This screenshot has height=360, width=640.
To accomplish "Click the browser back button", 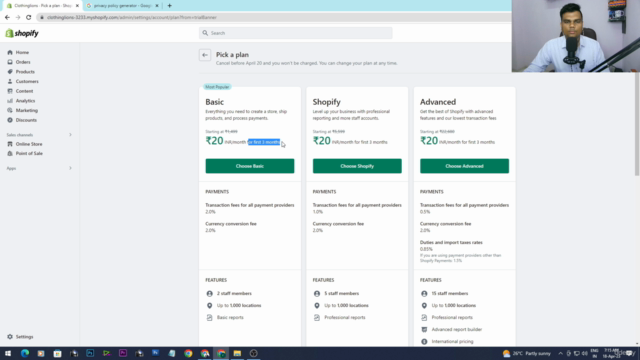I will [x=7, y=18].
